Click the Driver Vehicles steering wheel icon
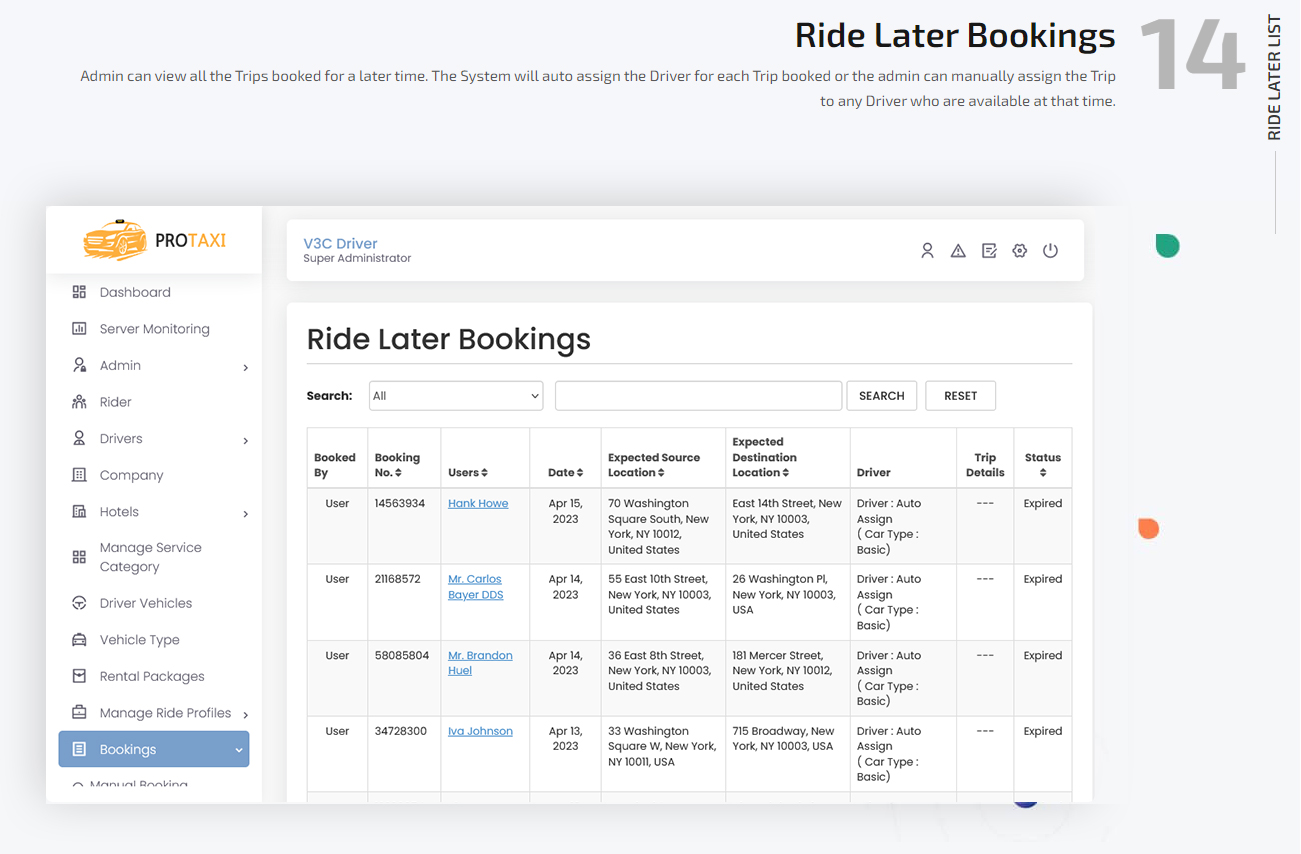 [79, 603]
